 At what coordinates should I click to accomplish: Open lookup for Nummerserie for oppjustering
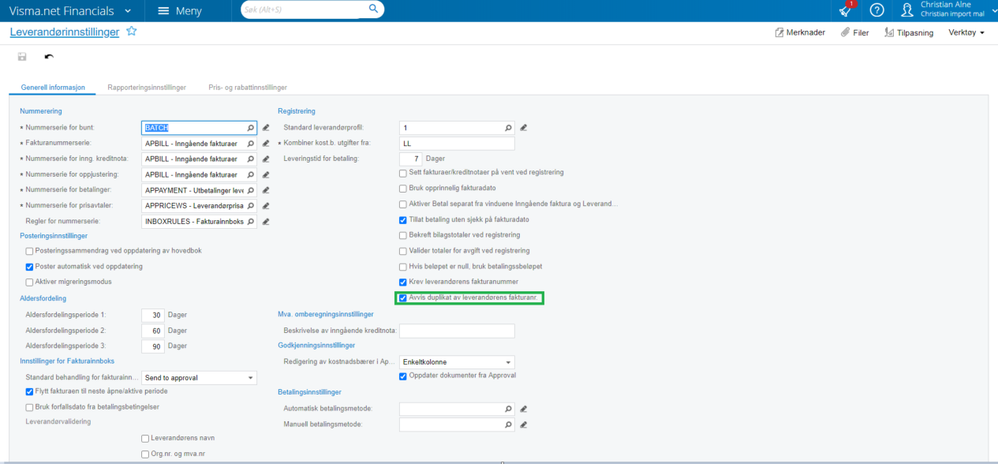pos(251,174)
